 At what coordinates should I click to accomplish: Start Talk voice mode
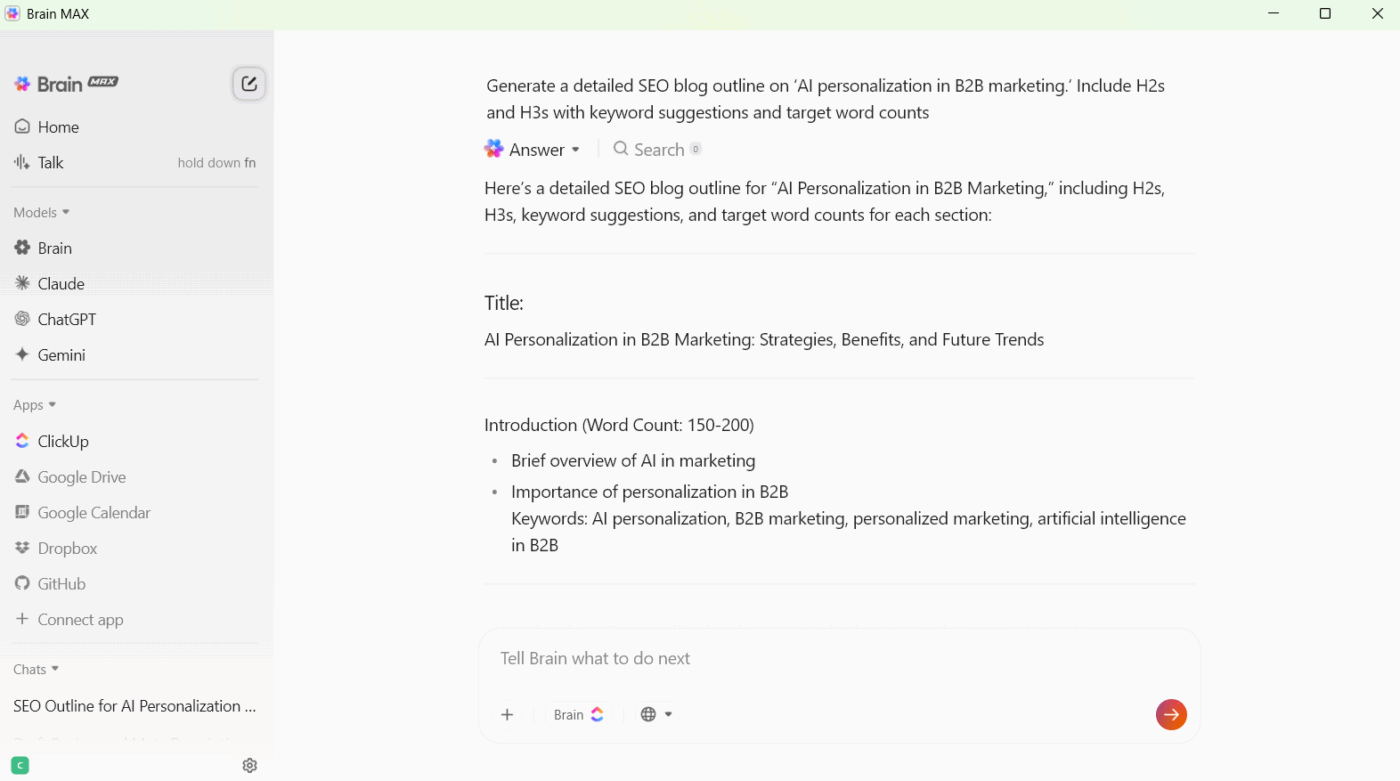[x=50, y=163]
